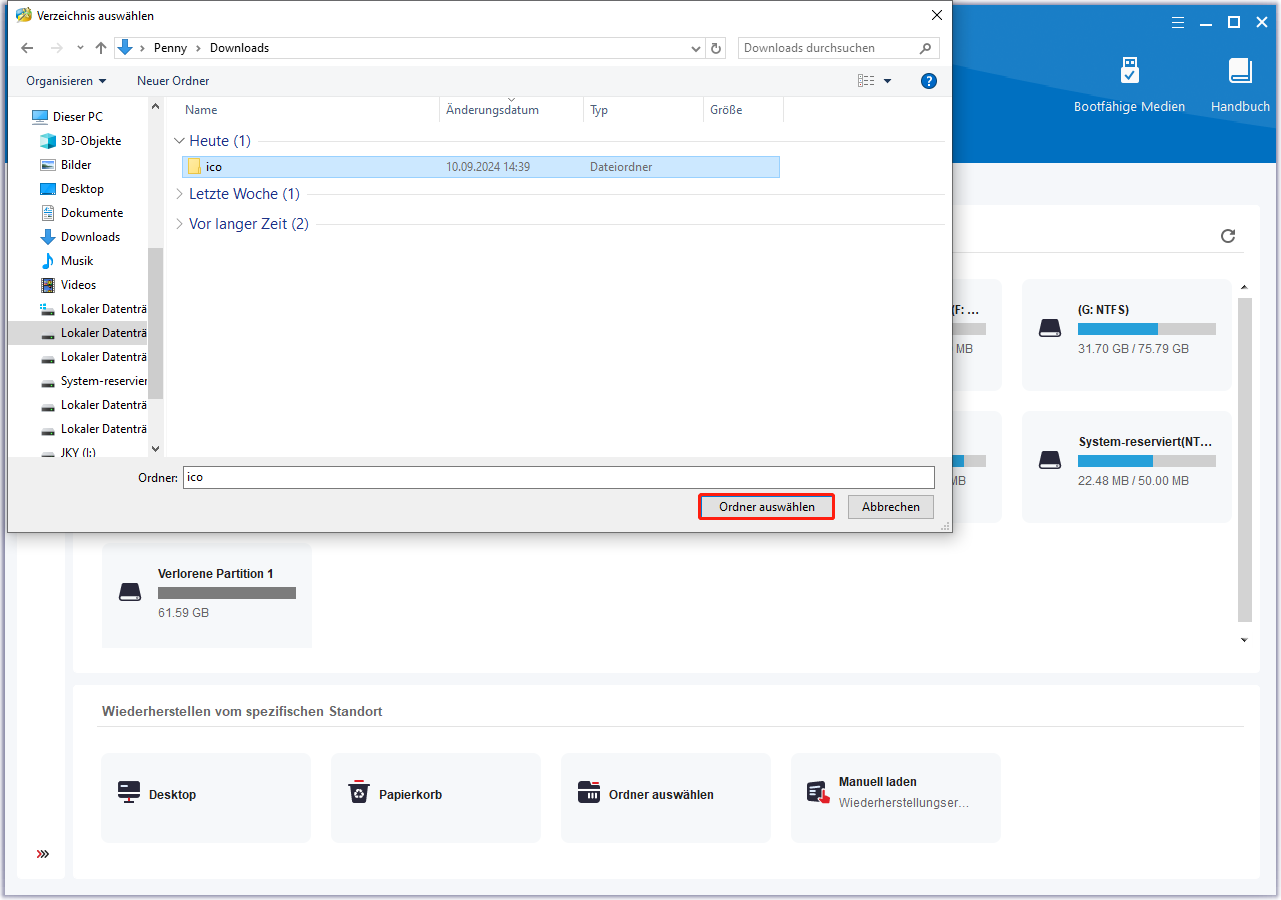Click the Ordner name input field
1281x900 pixels.
[x=559, y=477]
